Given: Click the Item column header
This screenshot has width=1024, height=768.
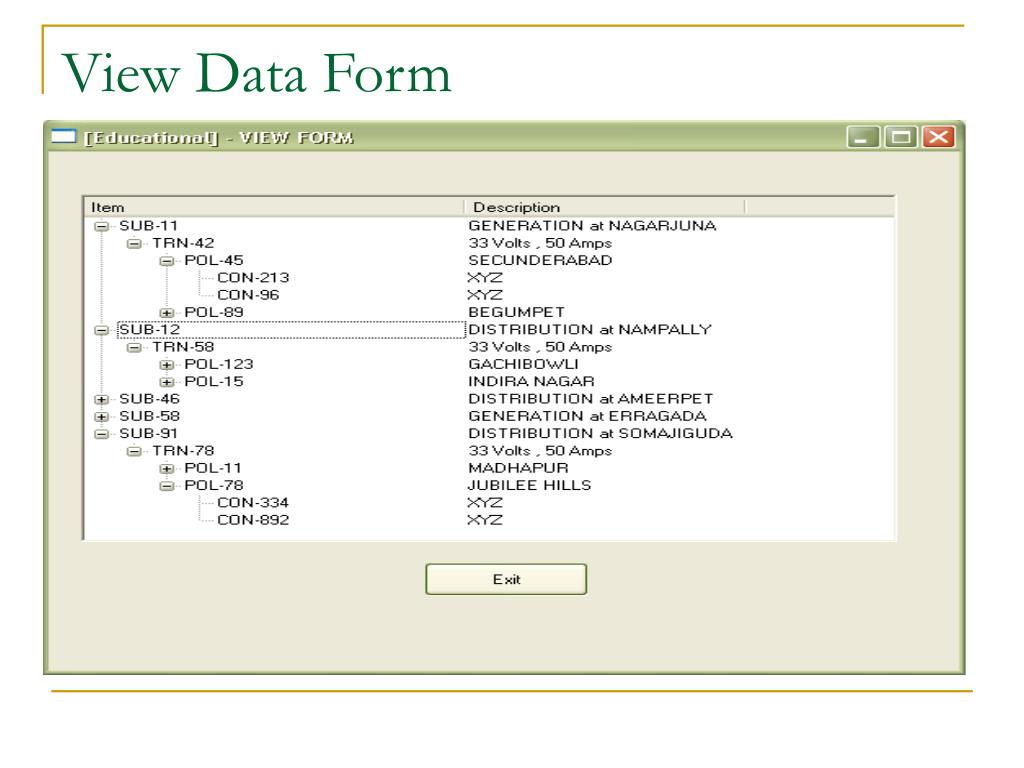Looking at the screenshot, I should click(274, 207).
